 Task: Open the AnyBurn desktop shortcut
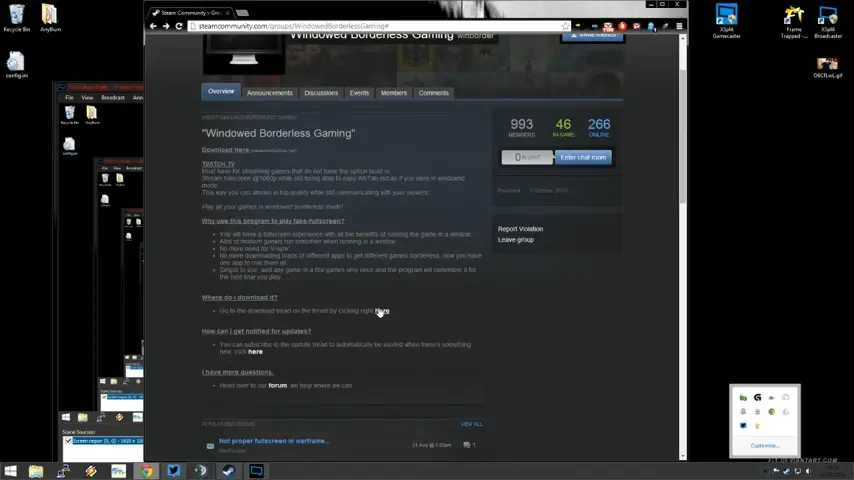click(x=50, y=18)
